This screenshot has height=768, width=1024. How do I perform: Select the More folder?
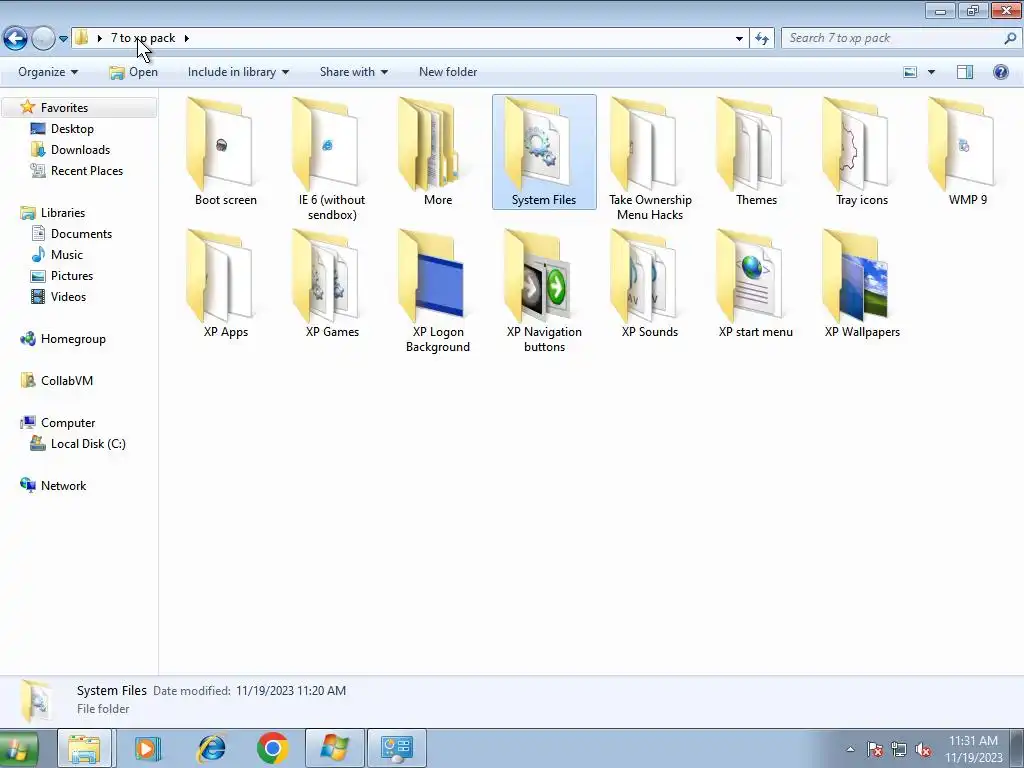click(438, 152)
